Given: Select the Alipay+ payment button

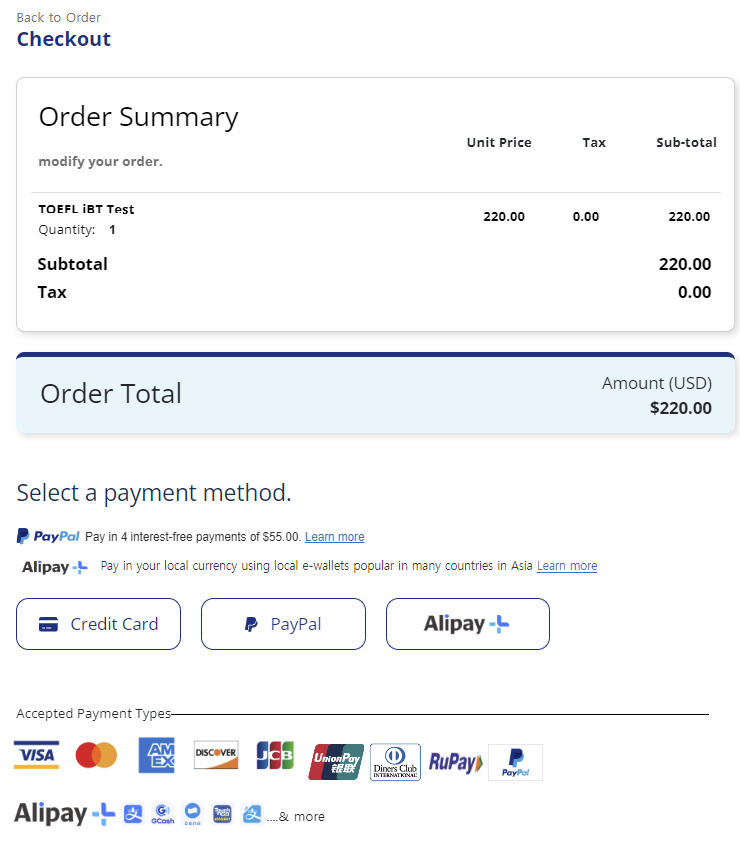Looking at the screenshot, I should [x=468, y=624].
